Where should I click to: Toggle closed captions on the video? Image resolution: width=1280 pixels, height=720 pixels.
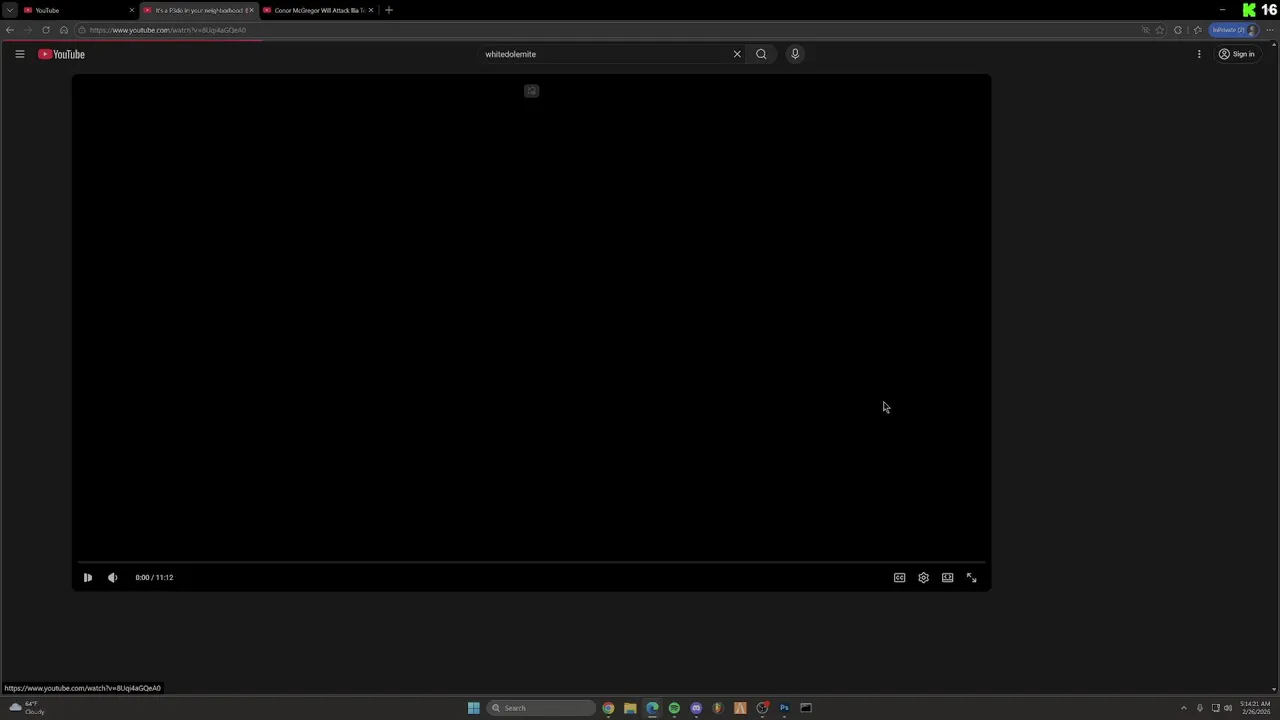pos(899,577)
